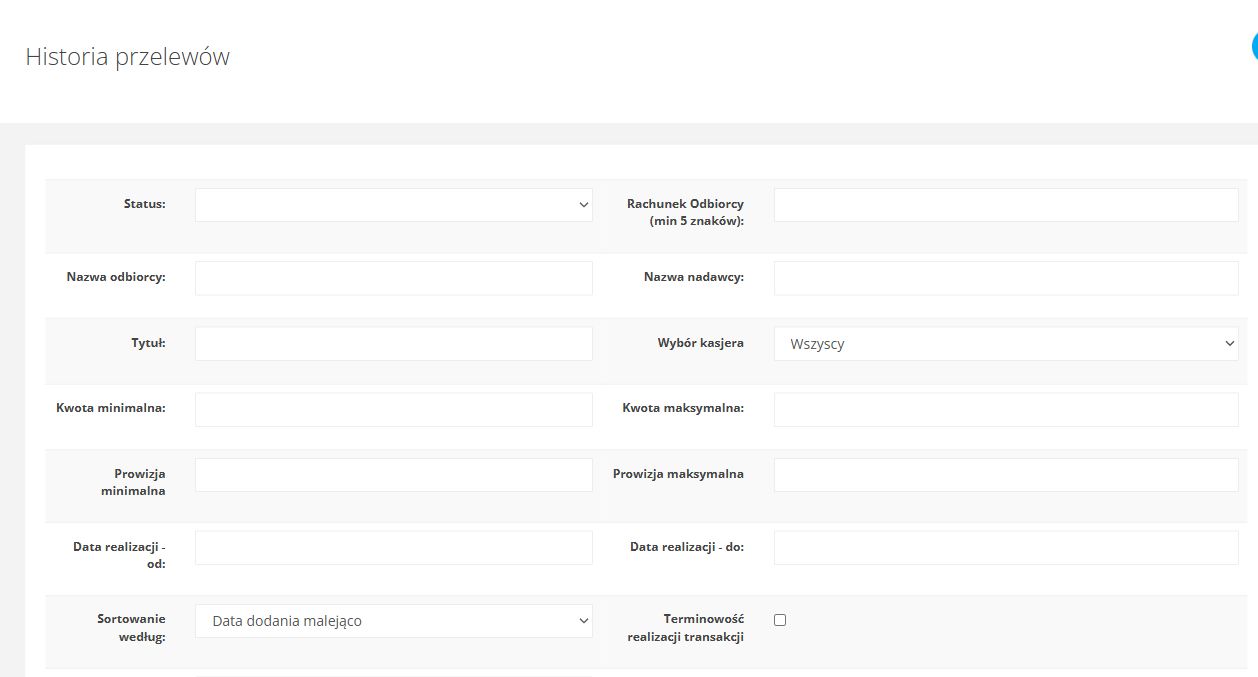1258x677 pixels.
Task: Open the Wybór kasjera dropdown
Action: [x=1006, y=344]
